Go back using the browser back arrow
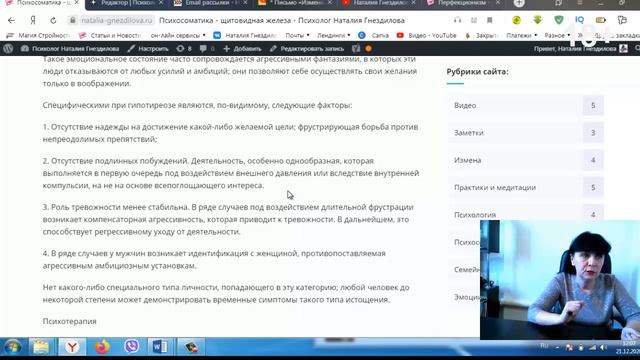The width and height of the screenshot is (640, 360). (11, 20)
